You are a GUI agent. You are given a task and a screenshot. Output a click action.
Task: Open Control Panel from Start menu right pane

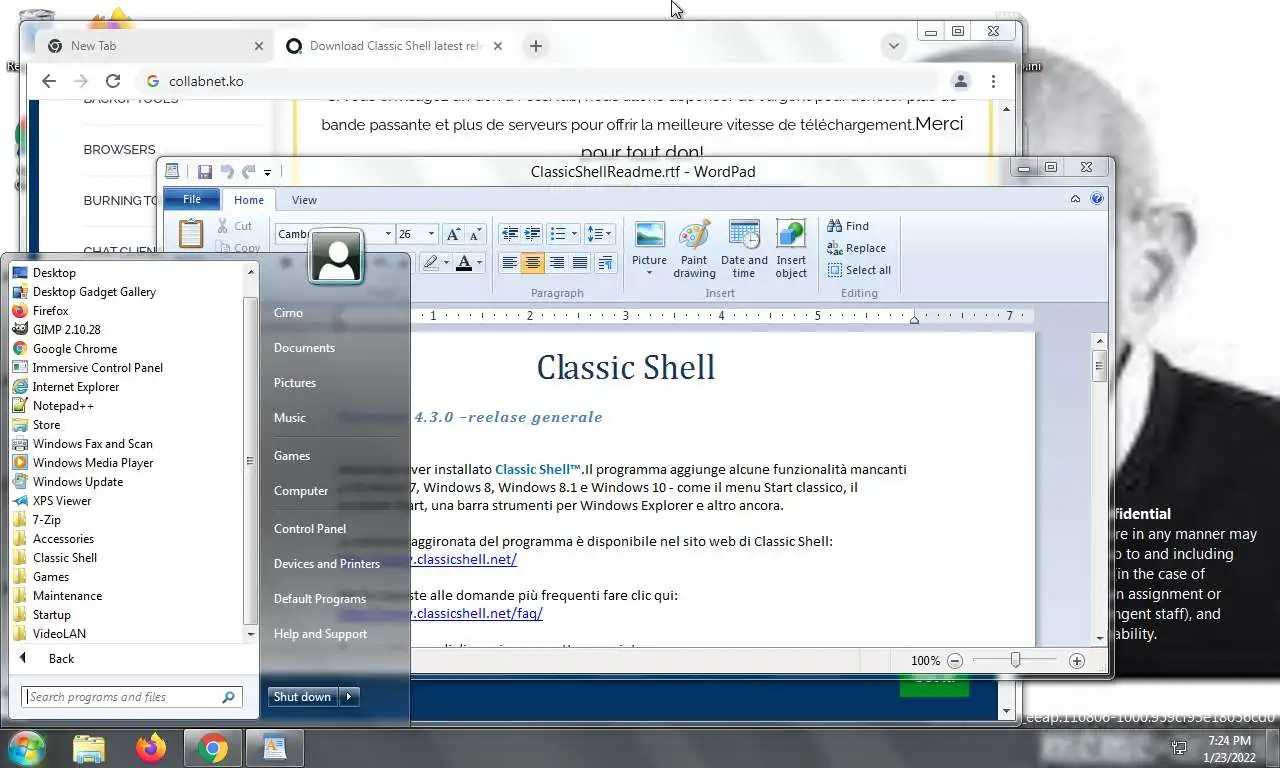click(x=310, y=528)
